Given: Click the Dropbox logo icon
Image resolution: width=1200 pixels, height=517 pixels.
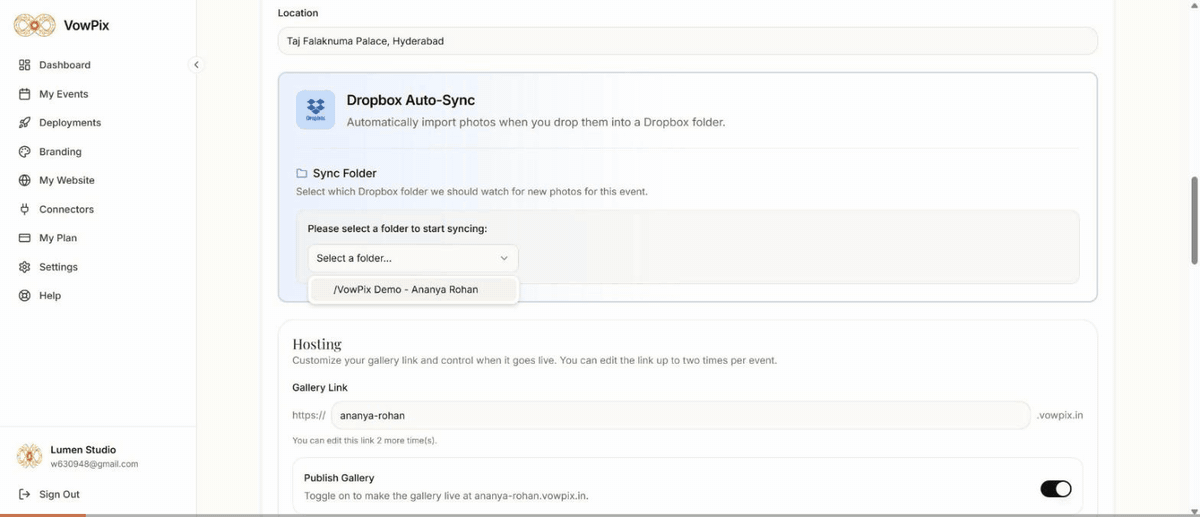Looking at the screenshot, I should (316, 110).
